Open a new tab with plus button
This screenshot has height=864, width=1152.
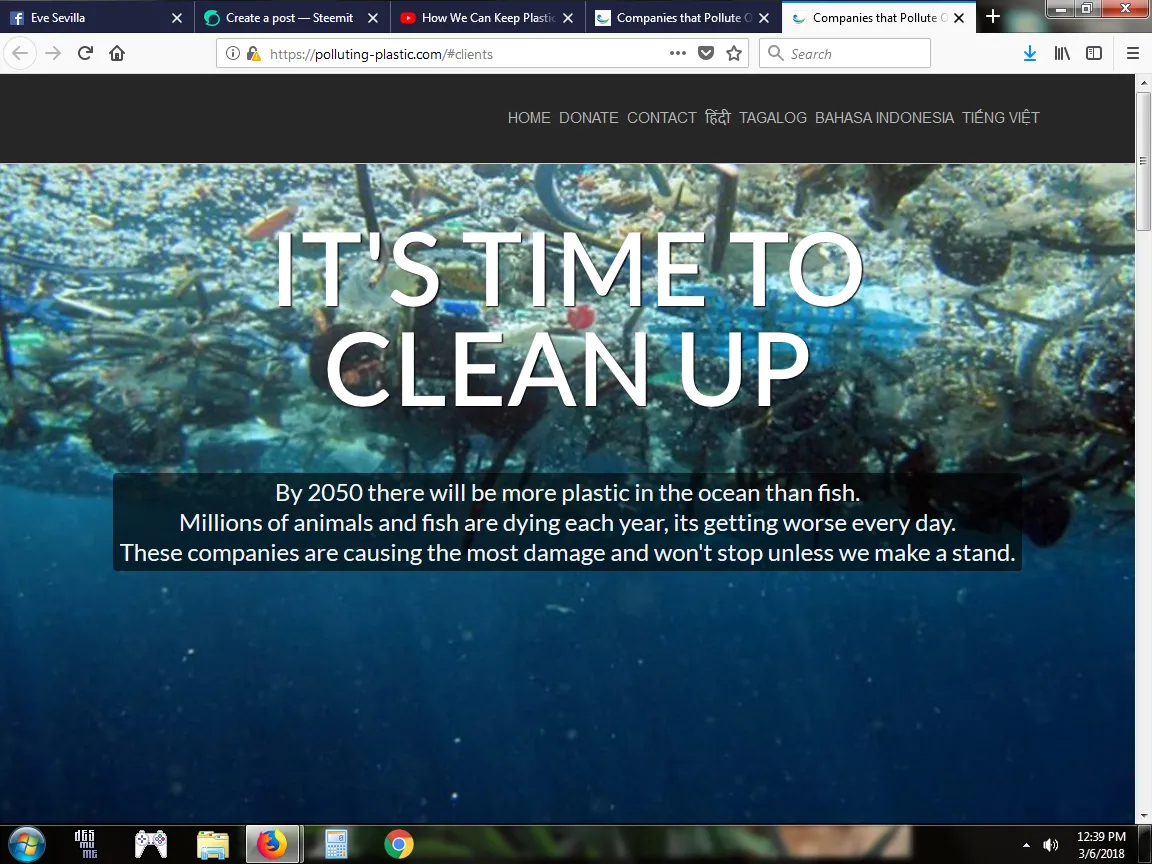(x=993, y=17)
